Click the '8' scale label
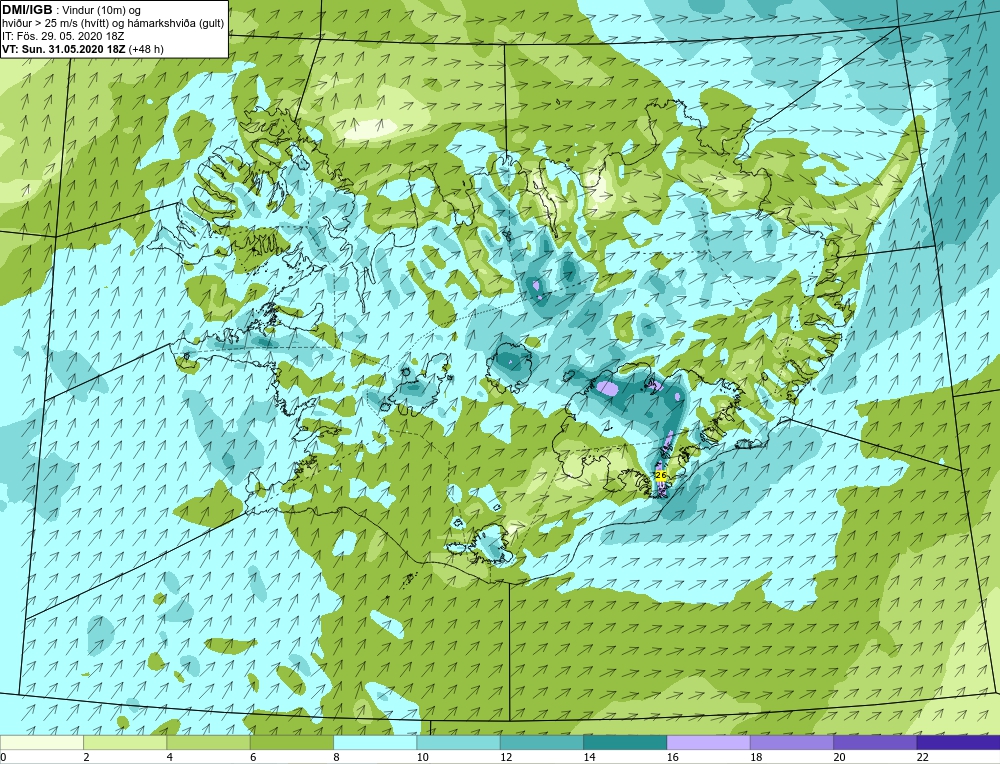The height and width of the screenshot is (764, 1000). point(336,757)
